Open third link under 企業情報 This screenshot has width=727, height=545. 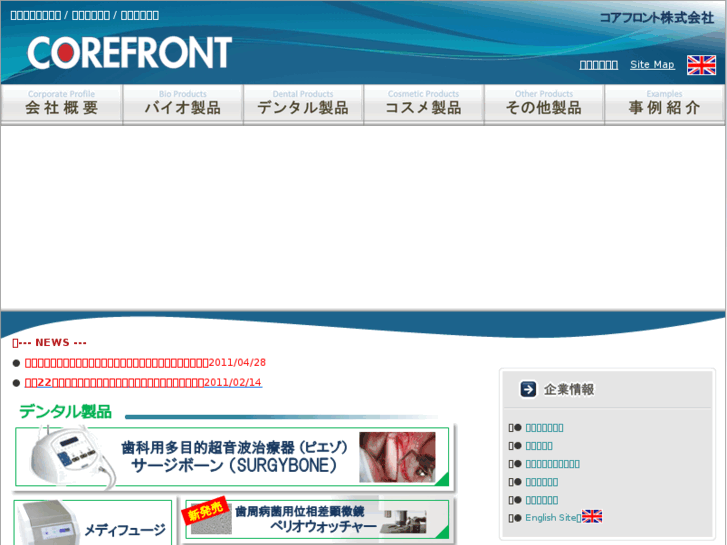552,464
